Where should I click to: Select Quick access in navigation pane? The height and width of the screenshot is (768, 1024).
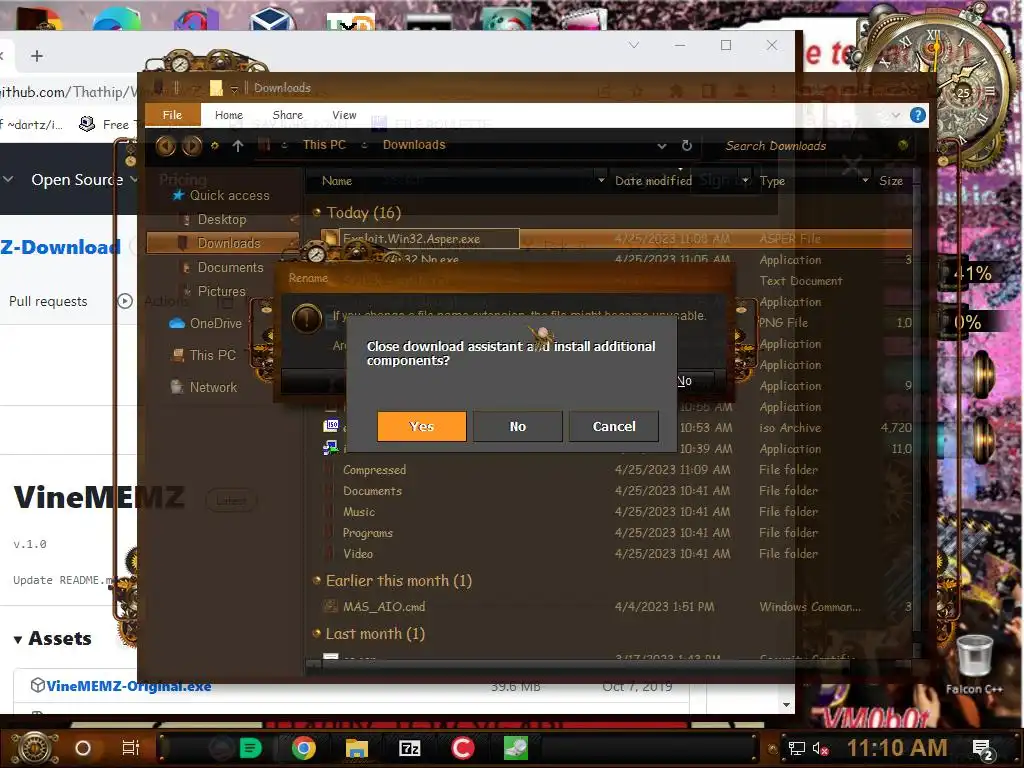(x=229, y=195)
